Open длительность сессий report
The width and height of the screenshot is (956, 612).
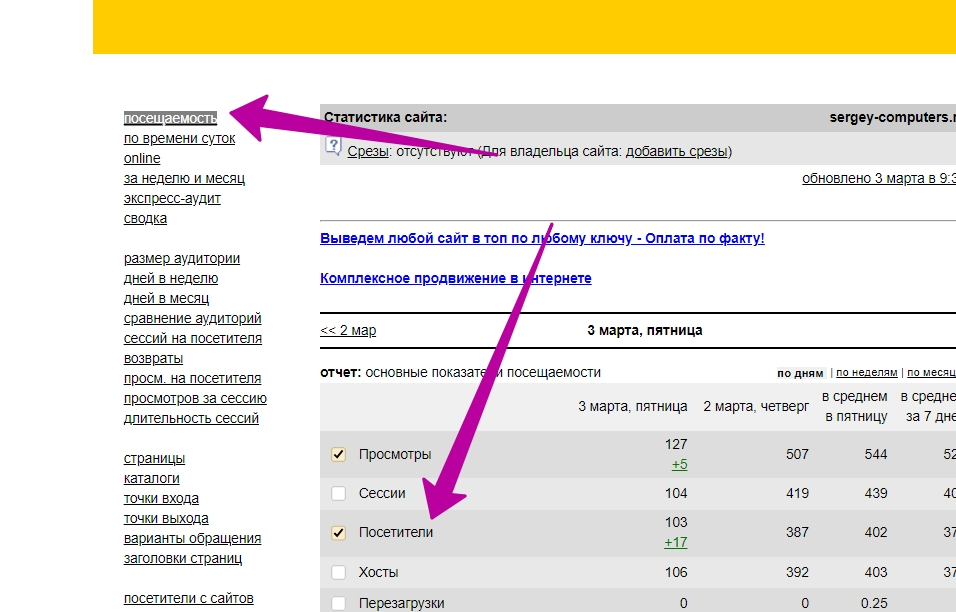(191, 419)
